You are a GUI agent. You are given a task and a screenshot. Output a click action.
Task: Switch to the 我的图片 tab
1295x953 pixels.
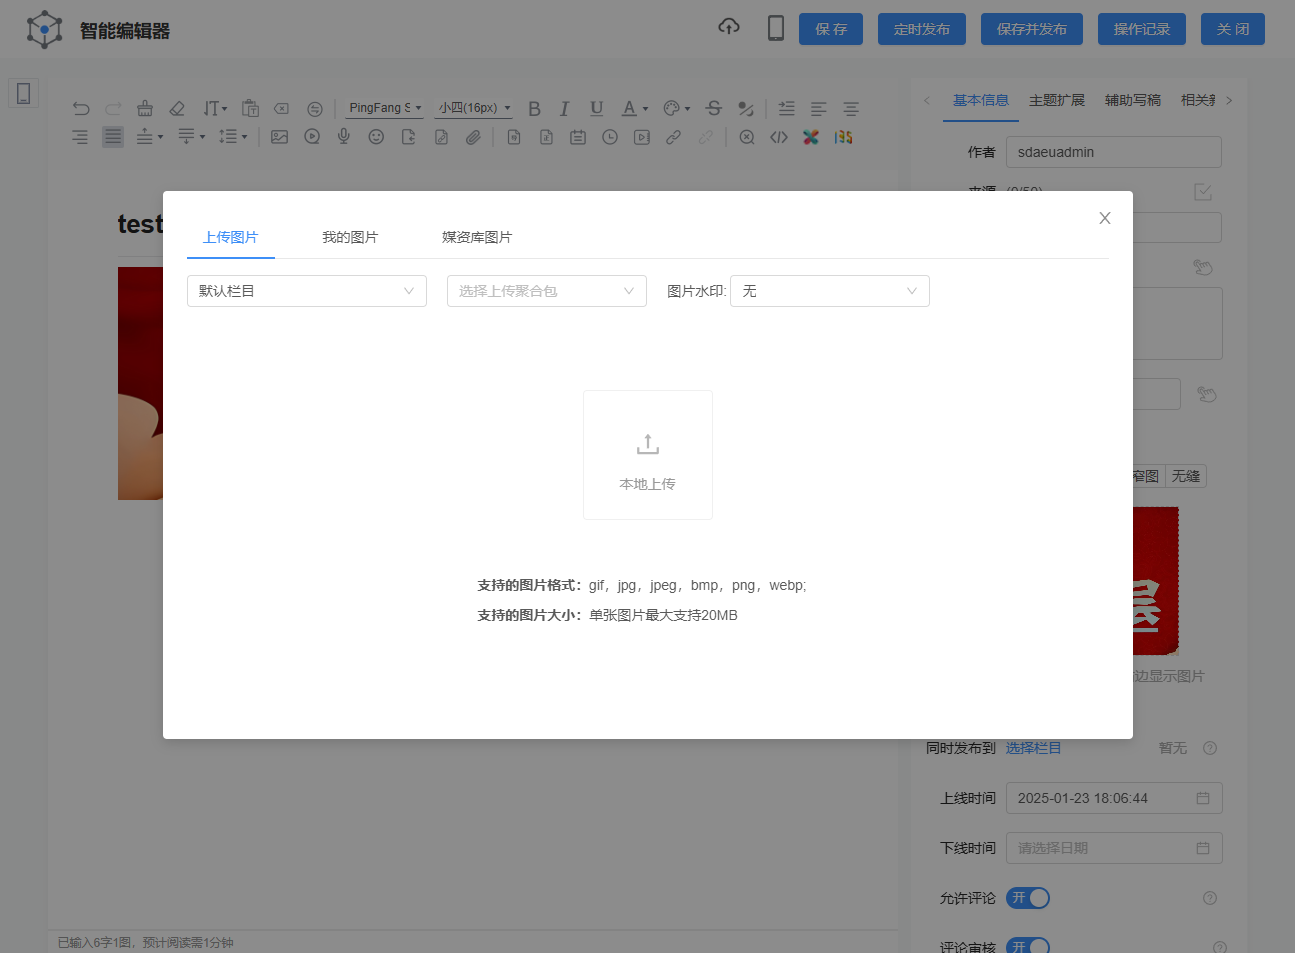click(x=350, y=237)
